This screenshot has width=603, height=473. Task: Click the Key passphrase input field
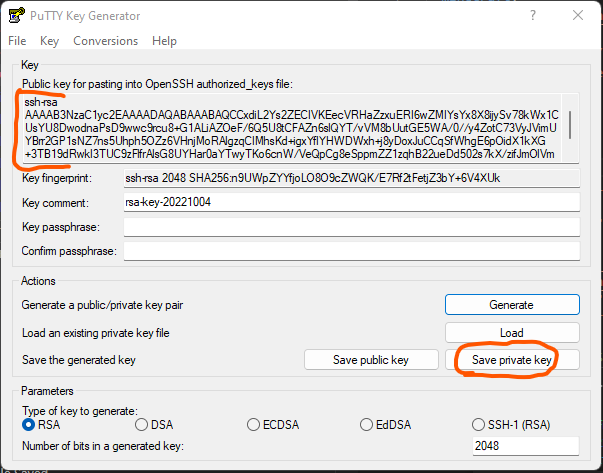[x=351, y=227]
